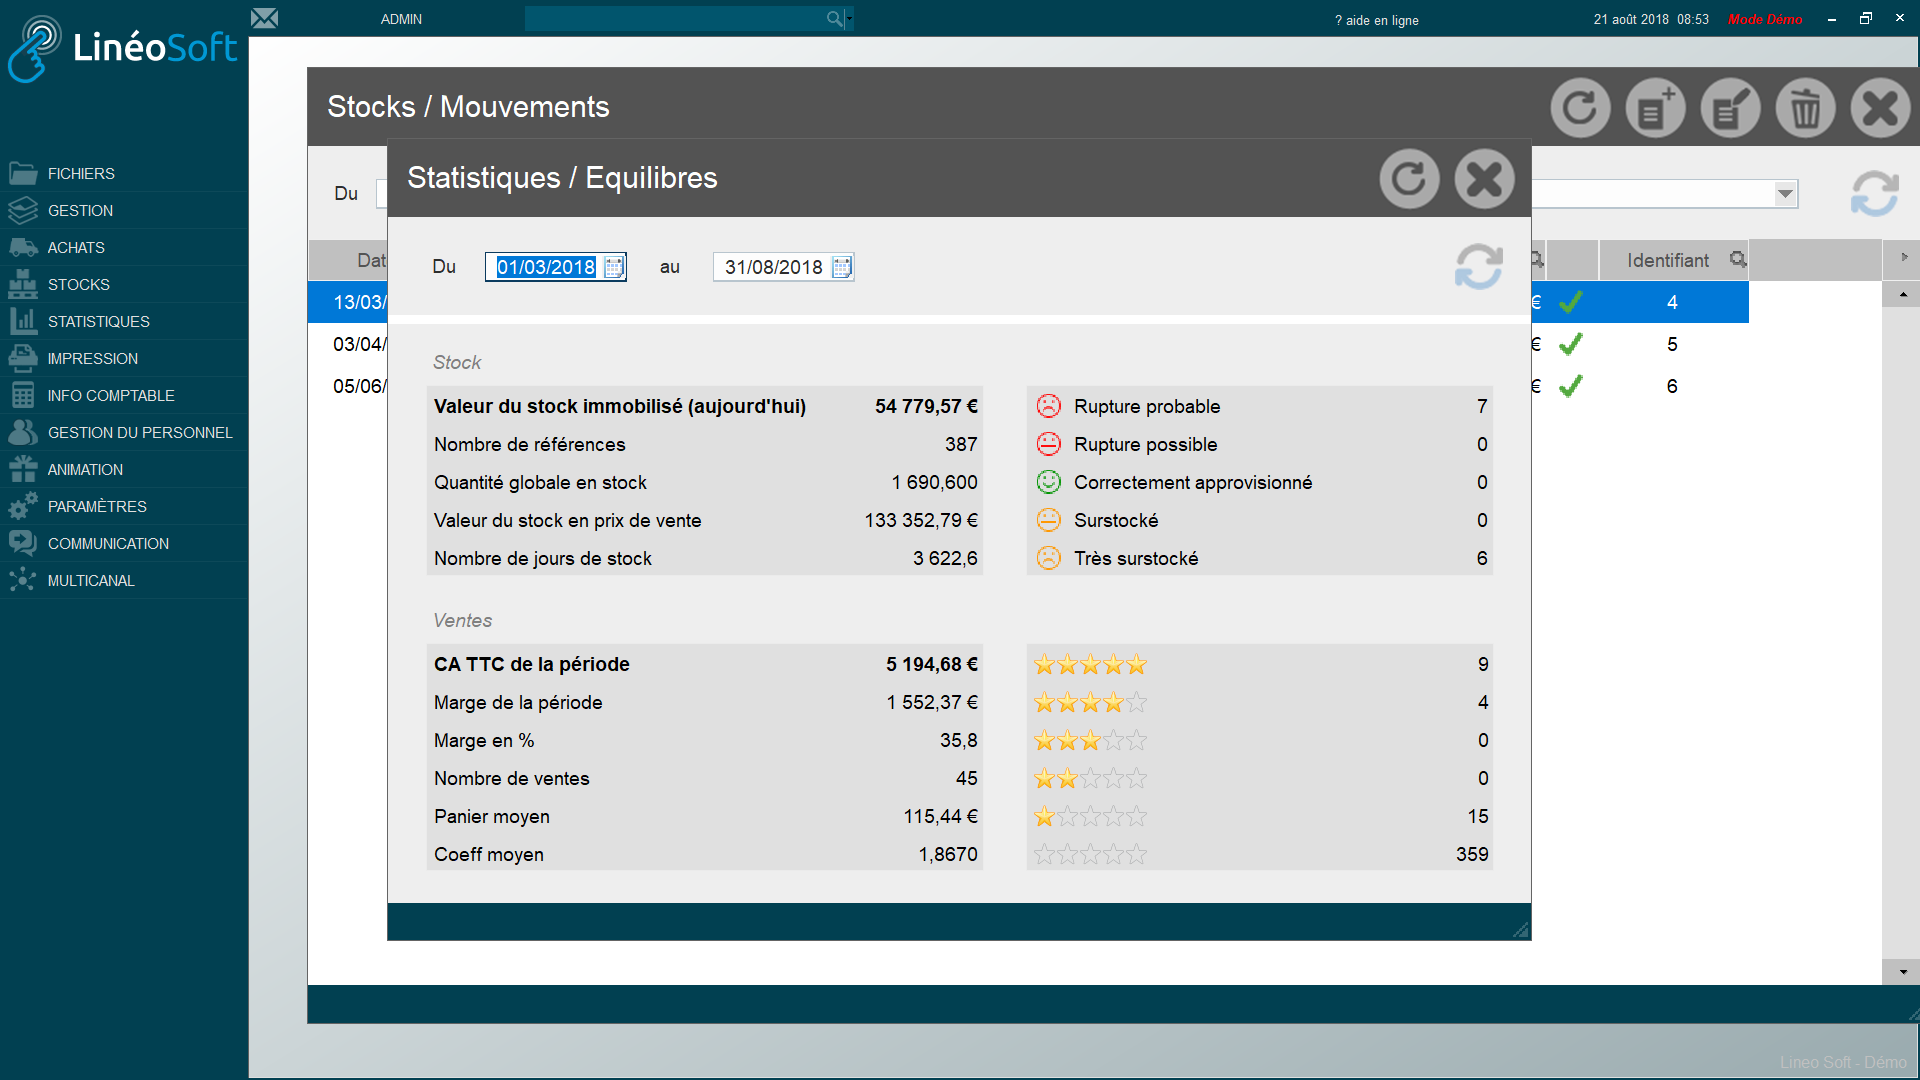Open calendar picker for start date 01/03/2018
Screen dimensions: 1920x1080
(x=614, y=267)
